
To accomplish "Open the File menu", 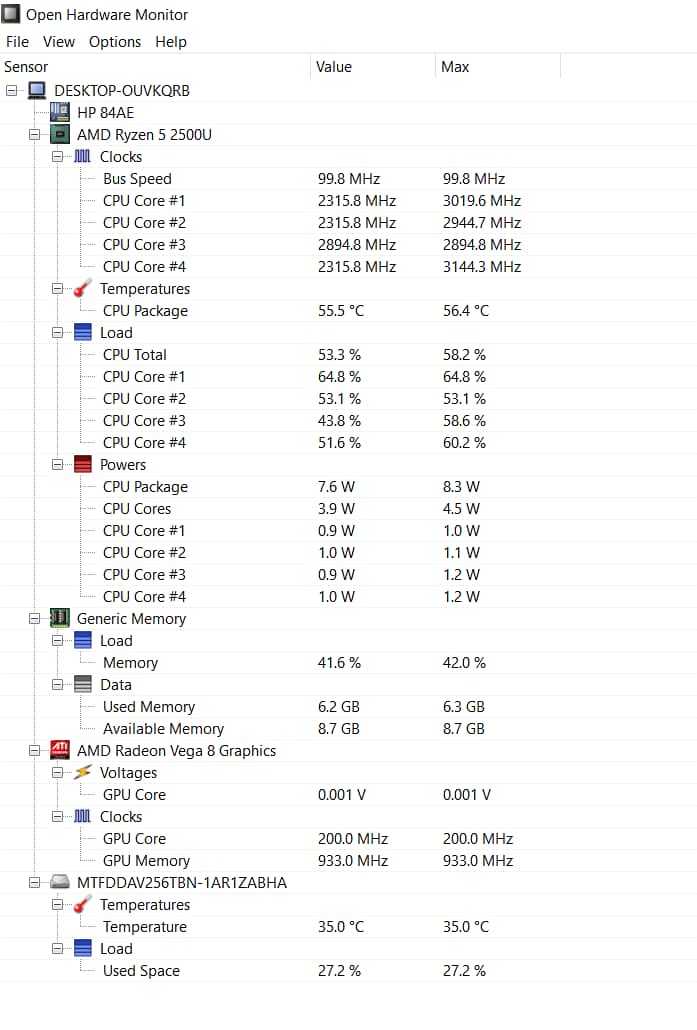I will (x=17, y=42).
